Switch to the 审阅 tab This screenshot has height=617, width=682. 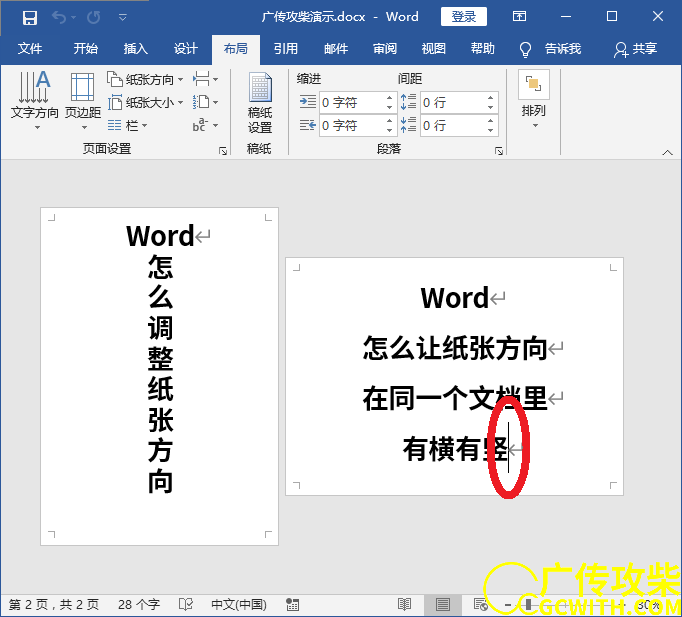coord(385,48)
